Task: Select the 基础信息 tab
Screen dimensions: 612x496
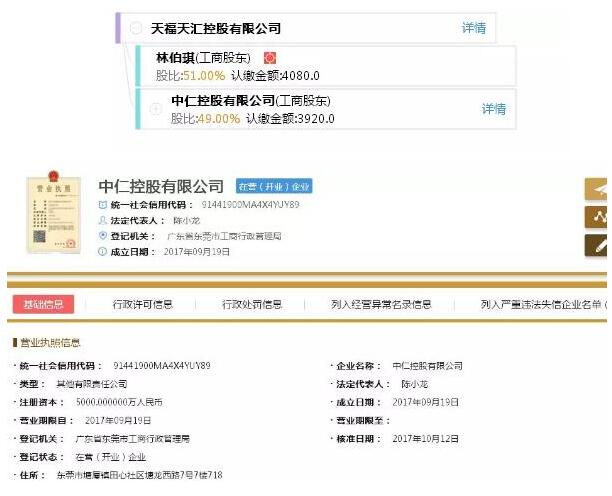Action: coord(43,305)
